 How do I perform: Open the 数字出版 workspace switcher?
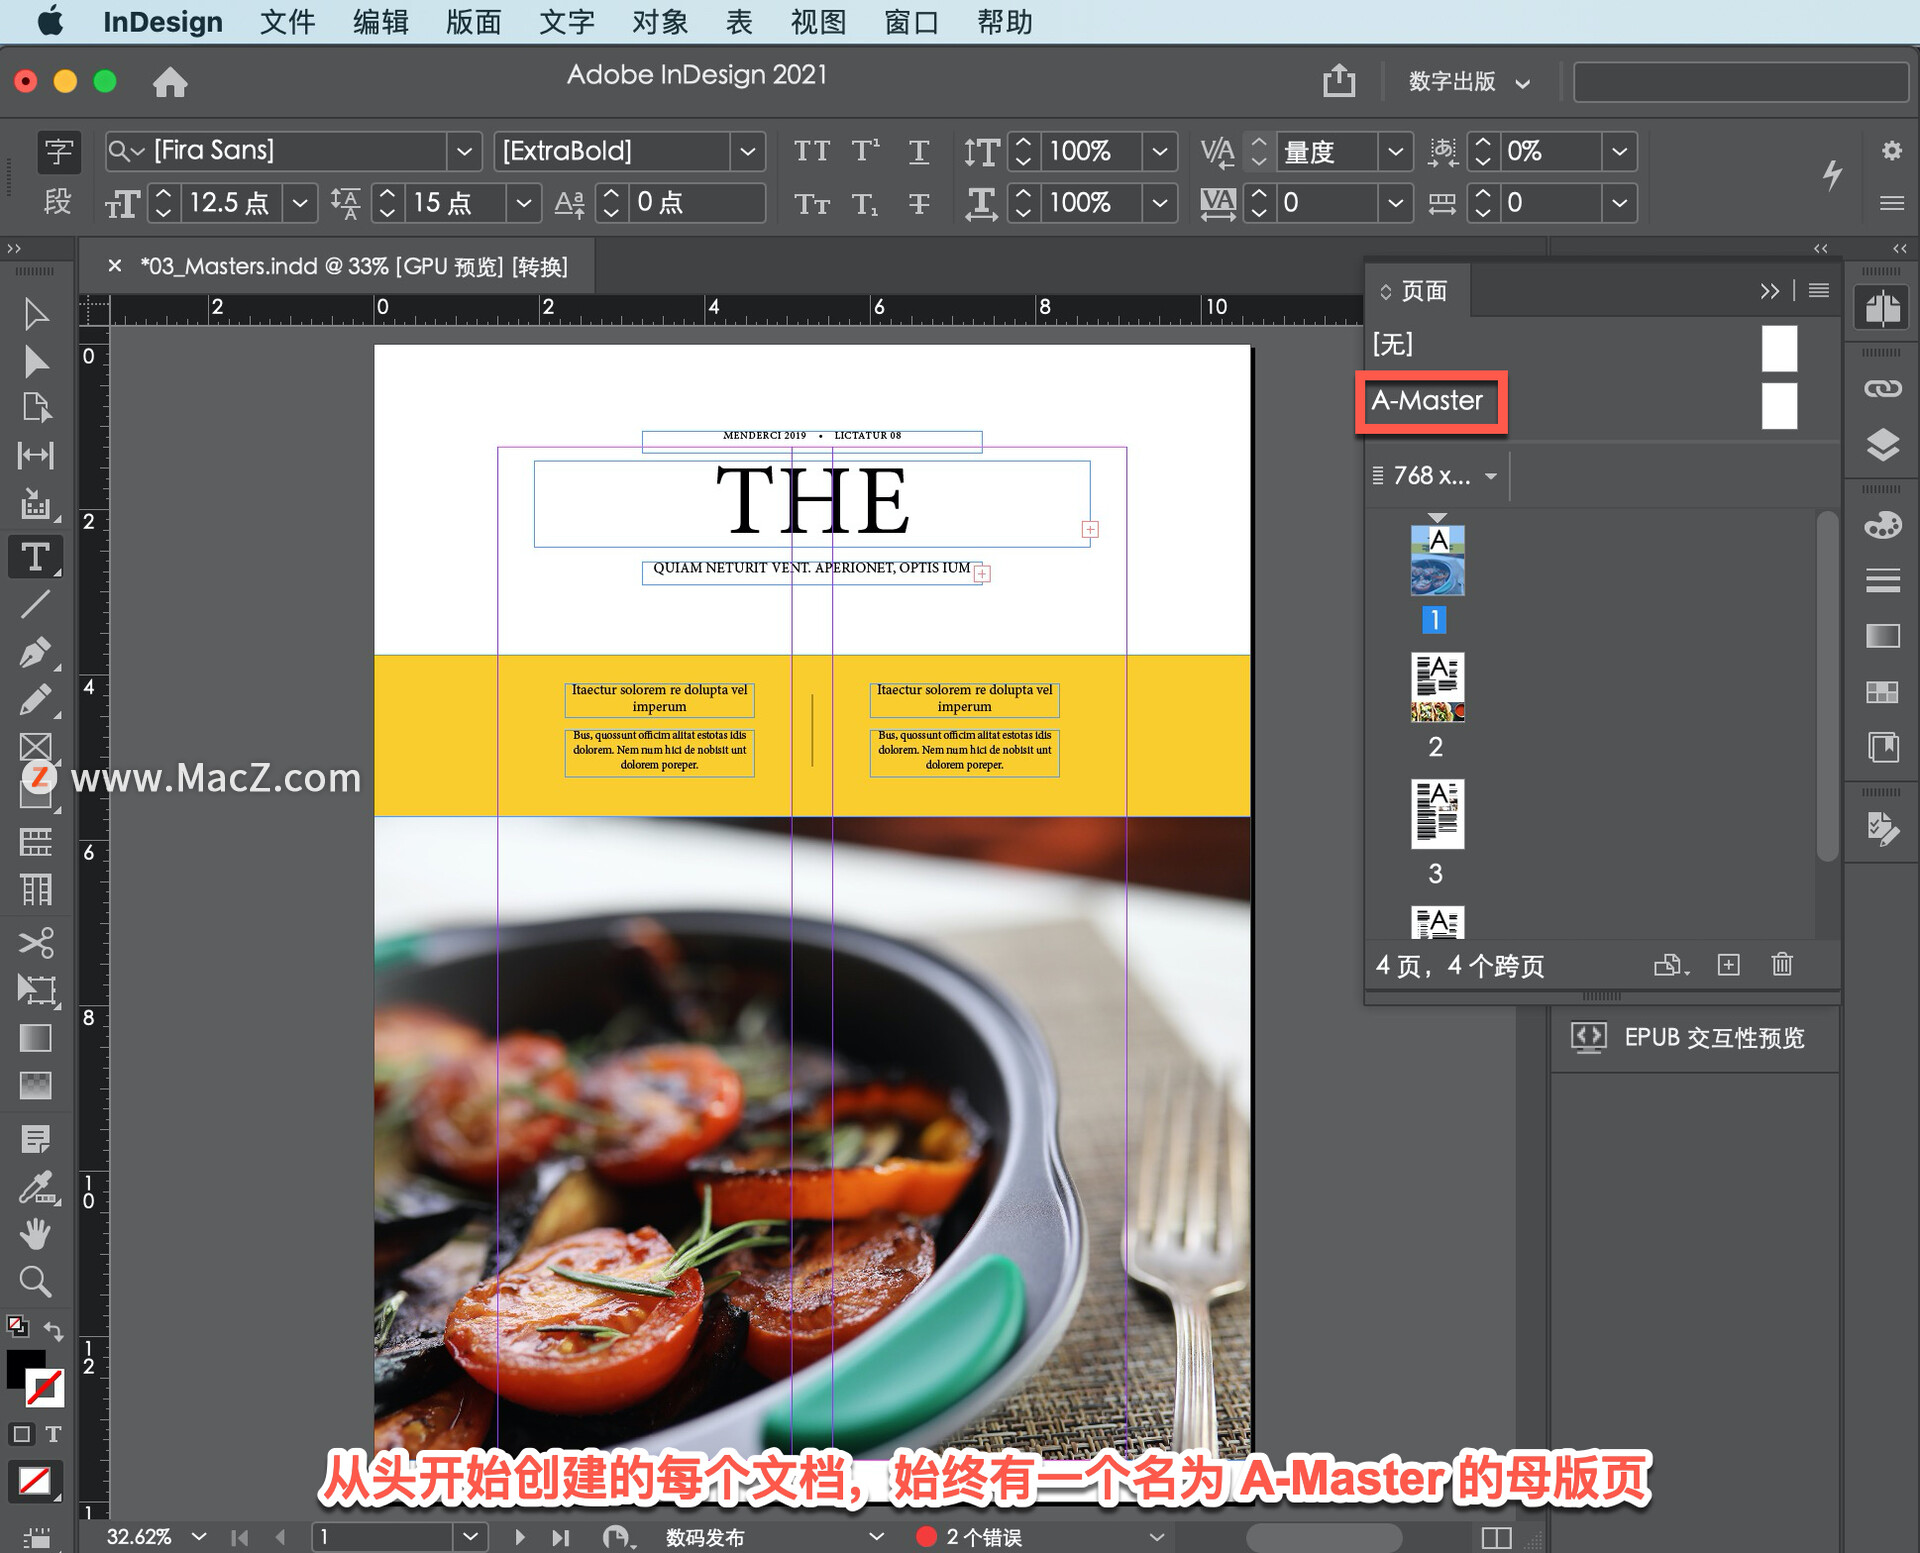click(x=1467, y=82)
